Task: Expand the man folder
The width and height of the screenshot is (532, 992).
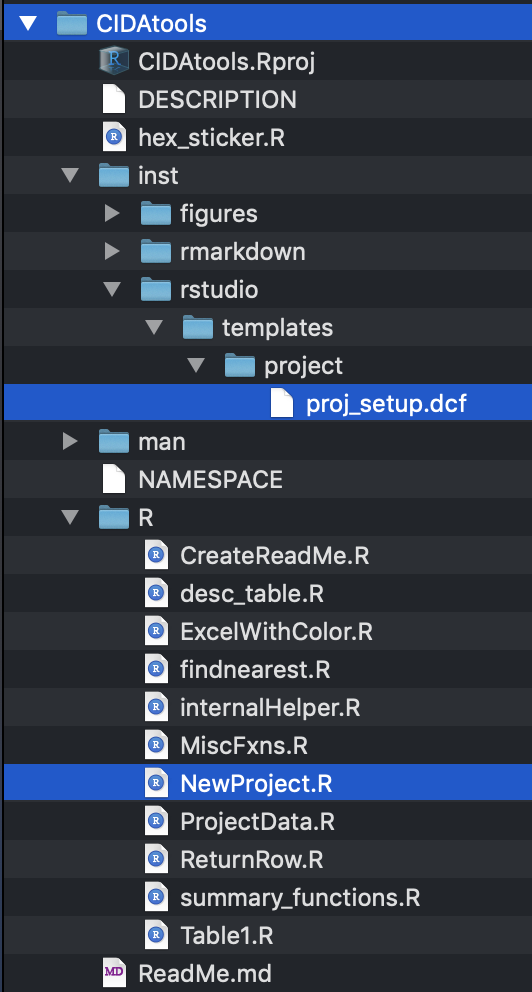Action: (70, 442)
